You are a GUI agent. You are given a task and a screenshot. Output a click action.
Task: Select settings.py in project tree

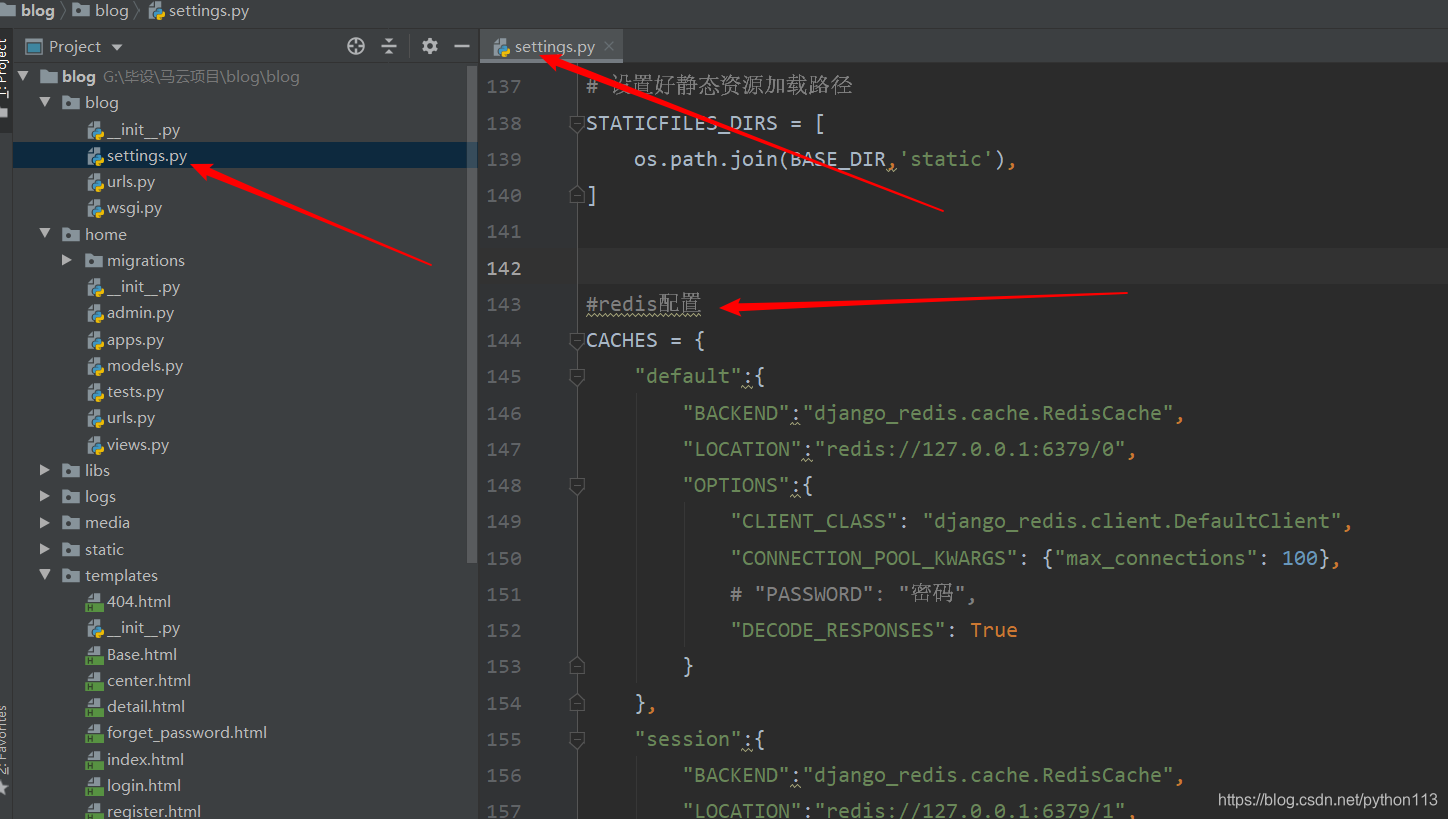(147, 155)
